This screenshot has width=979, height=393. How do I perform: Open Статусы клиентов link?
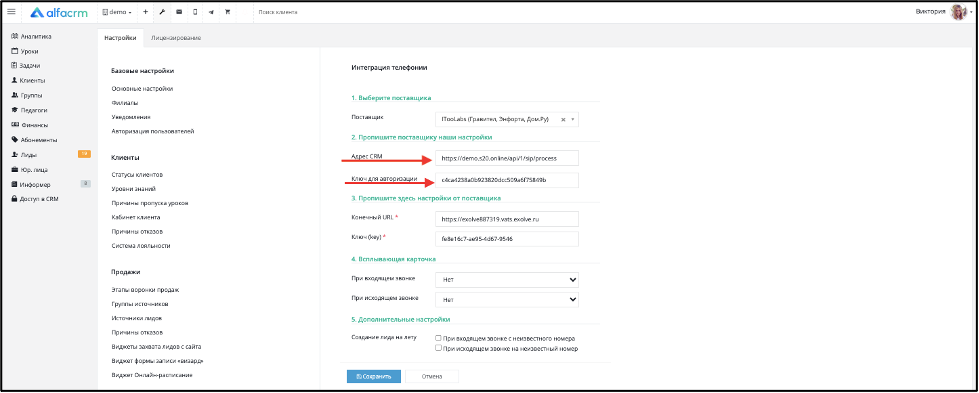click(137, 174)
